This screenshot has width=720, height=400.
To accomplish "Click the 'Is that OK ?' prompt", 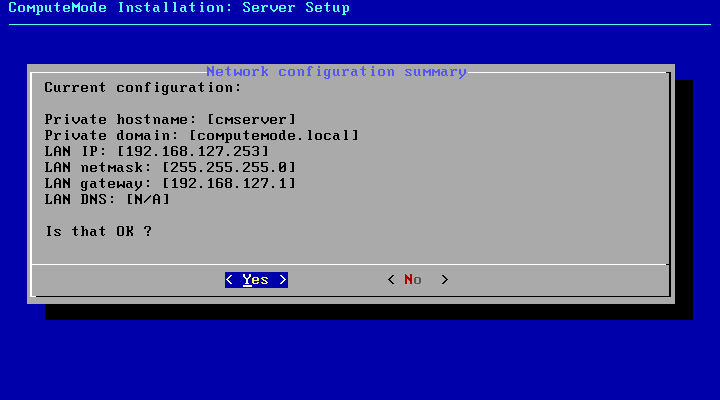I will click(98, 231).
